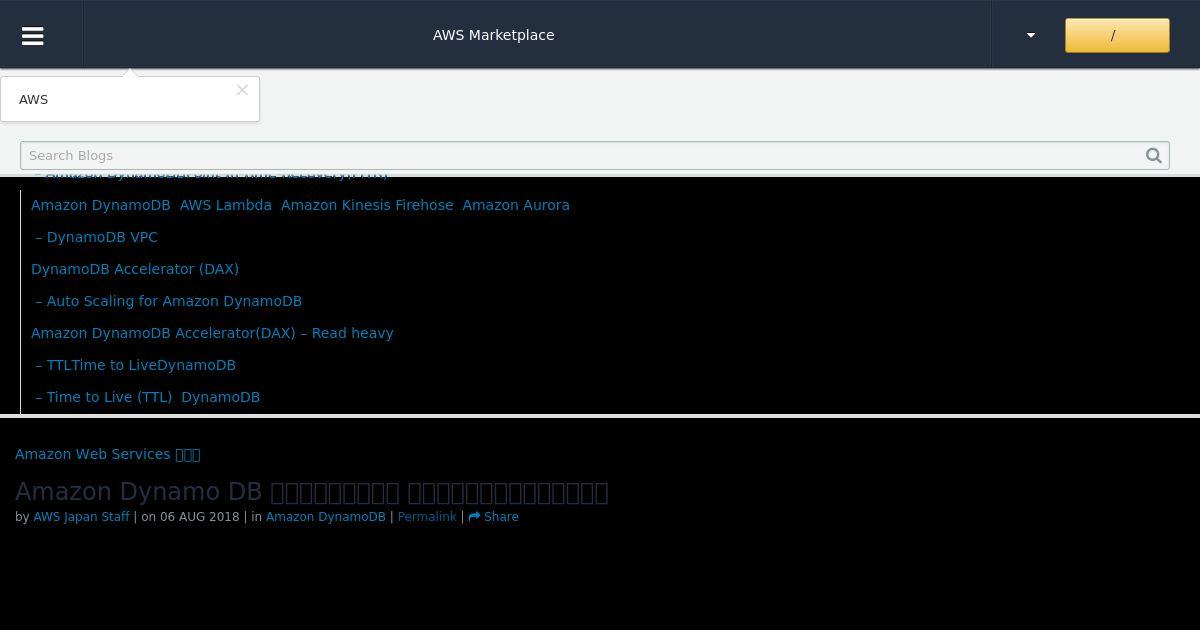Click the yellow slash button
The image size is (1200, 630).
[1117, 35]
